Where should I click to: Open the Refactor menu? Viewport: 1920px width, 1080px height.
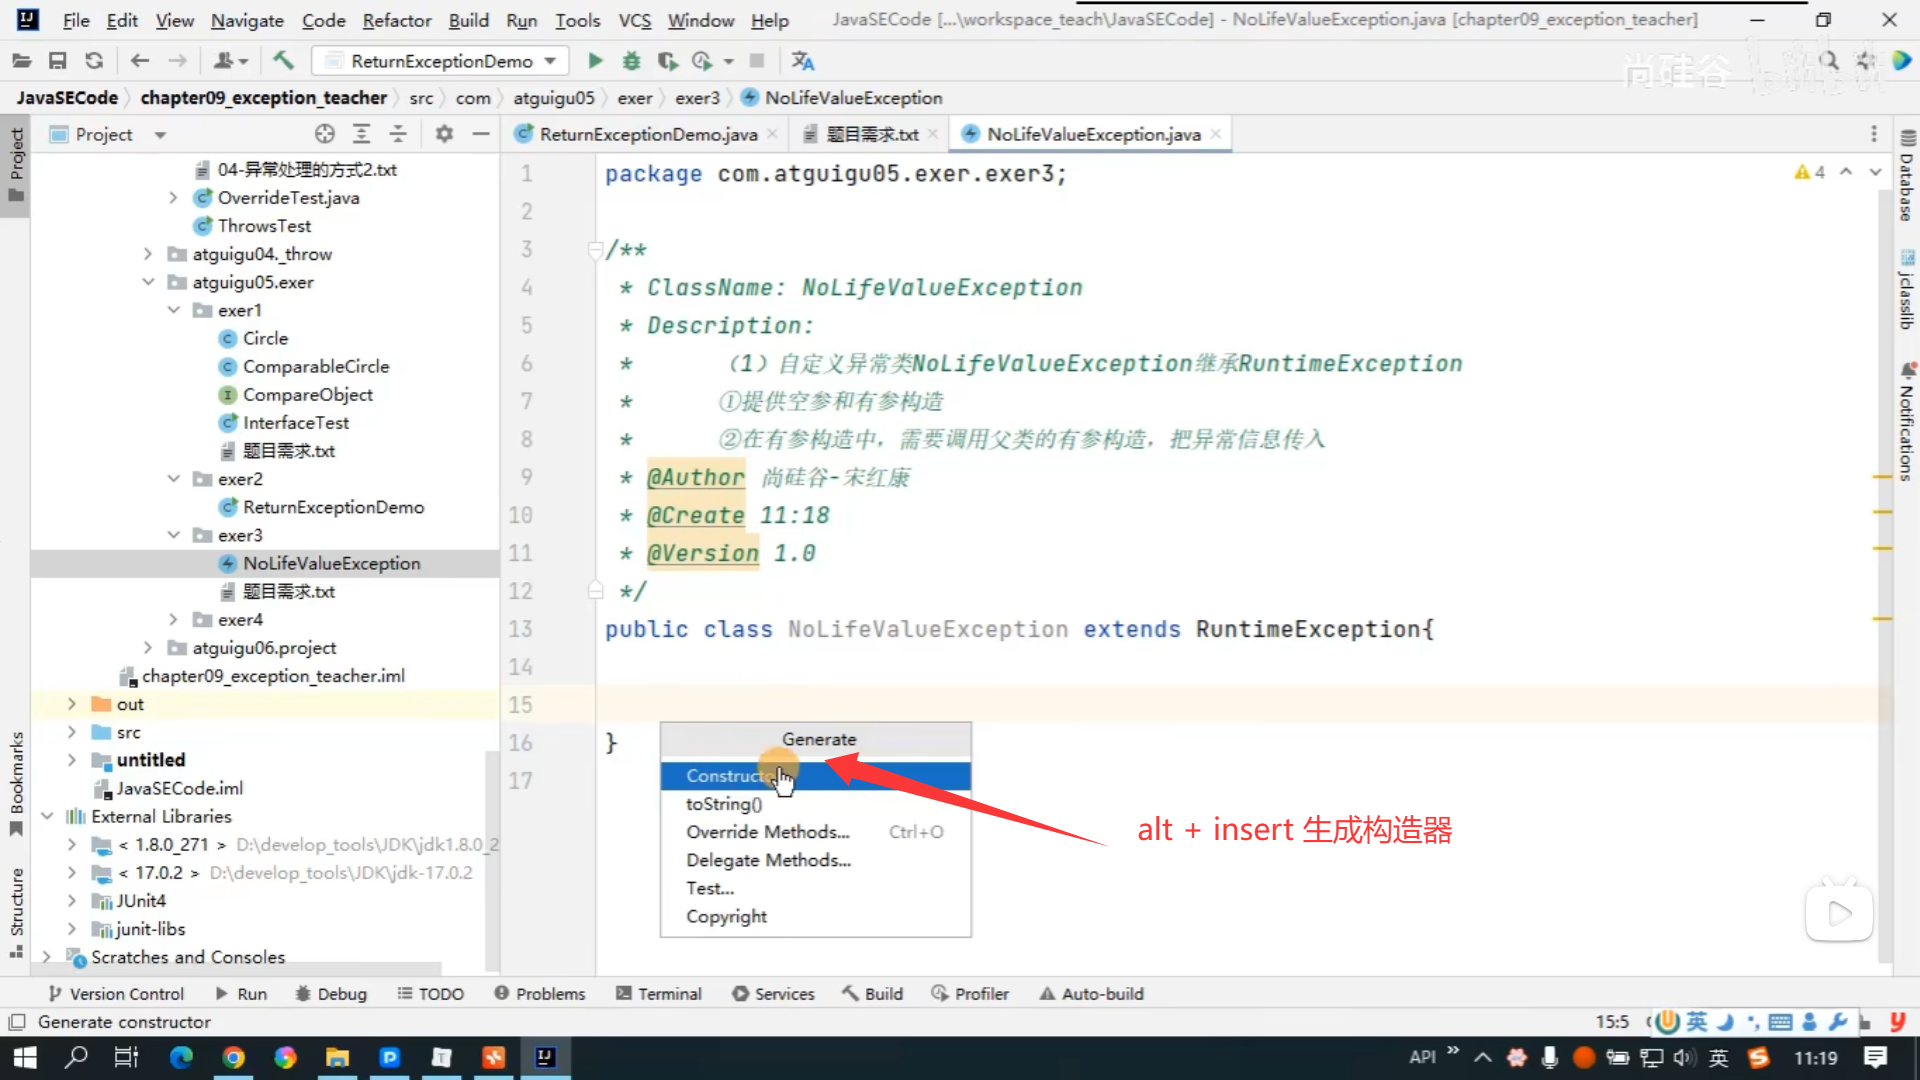click(x=396, y=20)
